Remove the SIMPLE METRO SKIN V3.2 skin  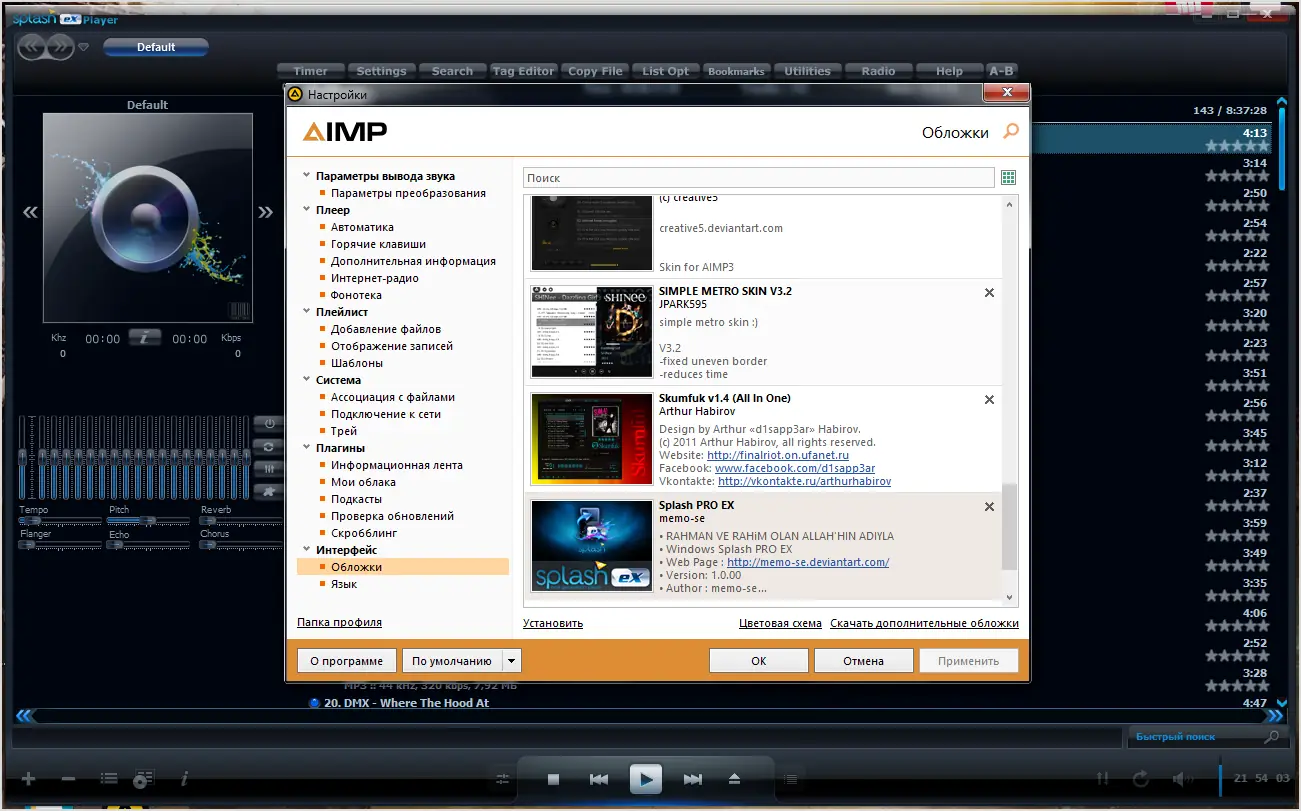[x=989, y=293]
